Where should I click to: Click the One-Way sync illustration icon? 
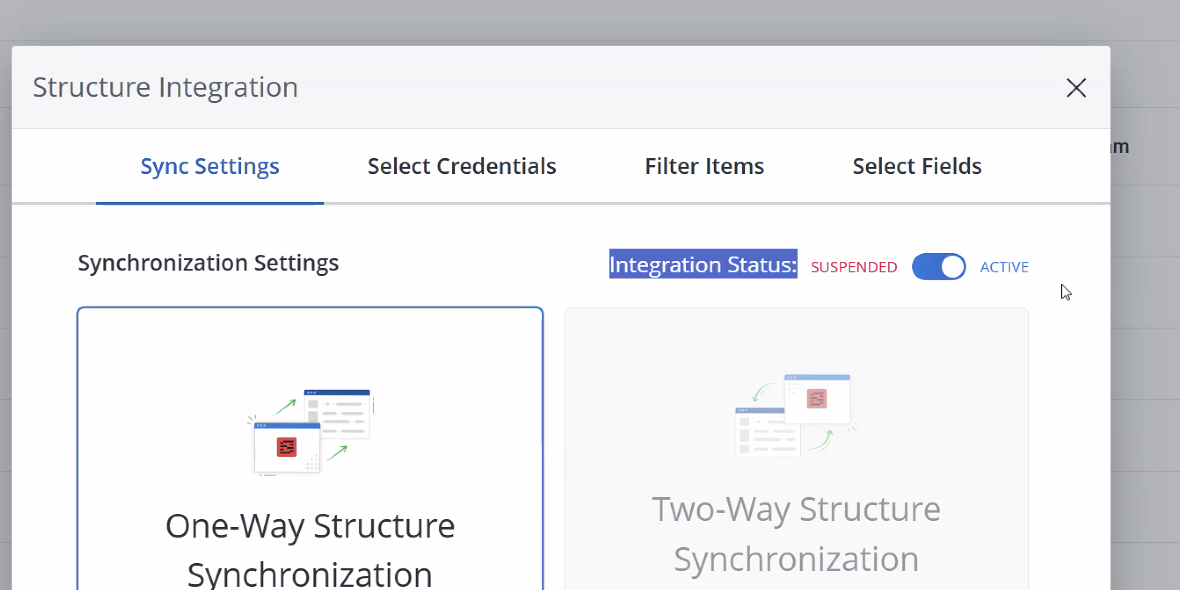click(310, 431)
